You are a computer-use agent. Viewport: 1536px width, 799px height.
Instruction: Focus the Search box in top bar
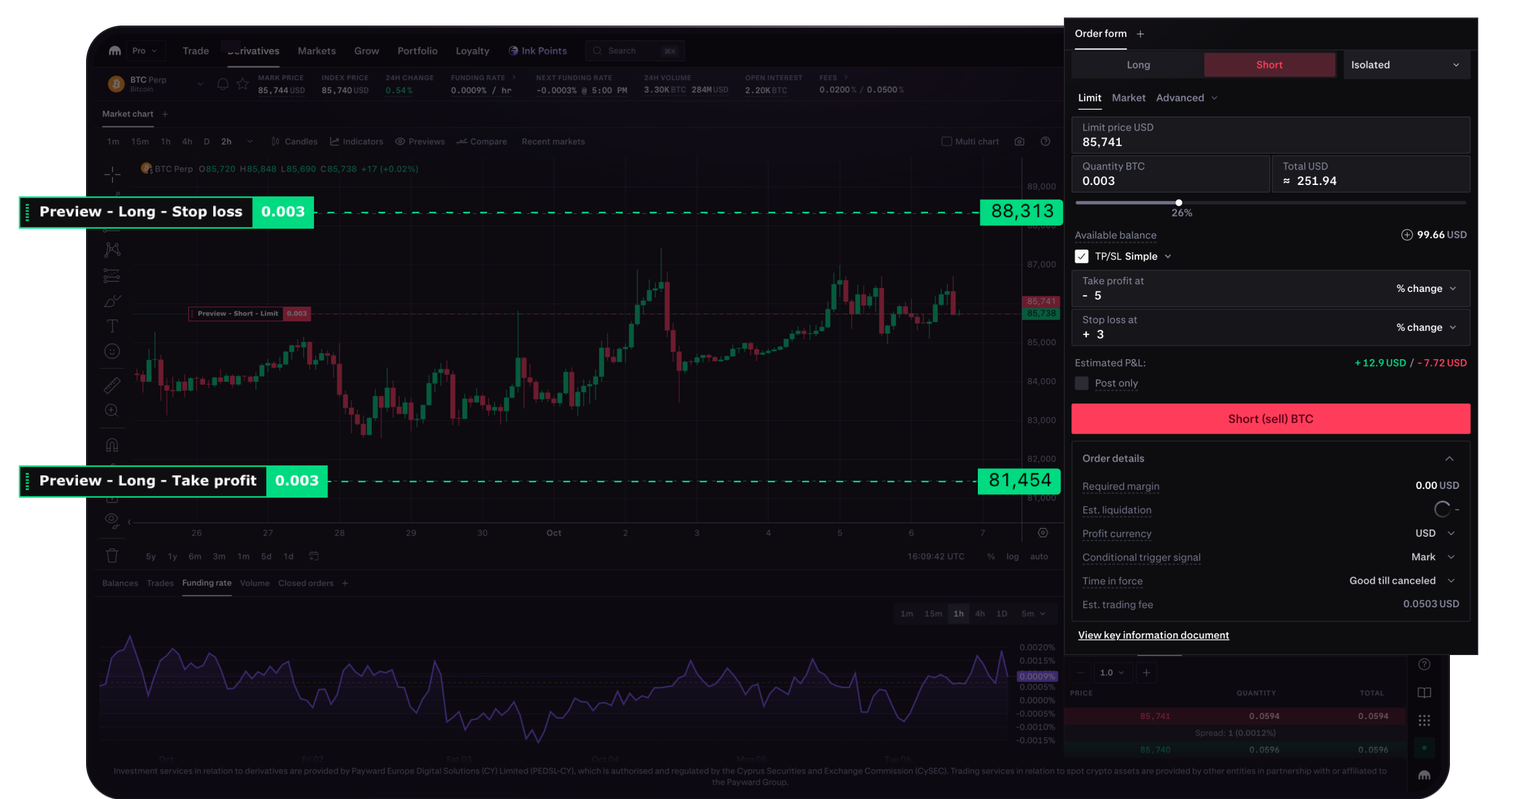tap(634, 51)
